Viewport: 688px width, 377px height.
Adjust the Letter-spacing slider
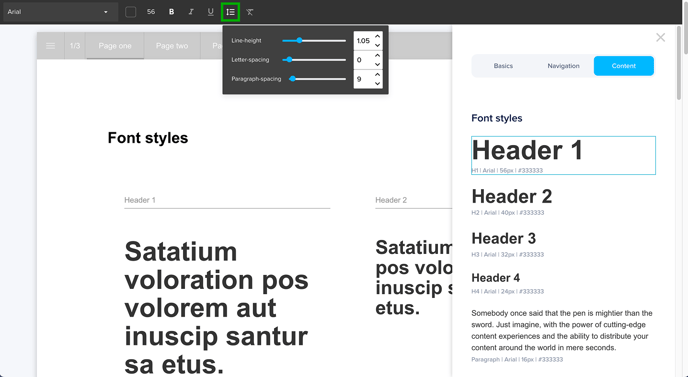pos(314,60)
